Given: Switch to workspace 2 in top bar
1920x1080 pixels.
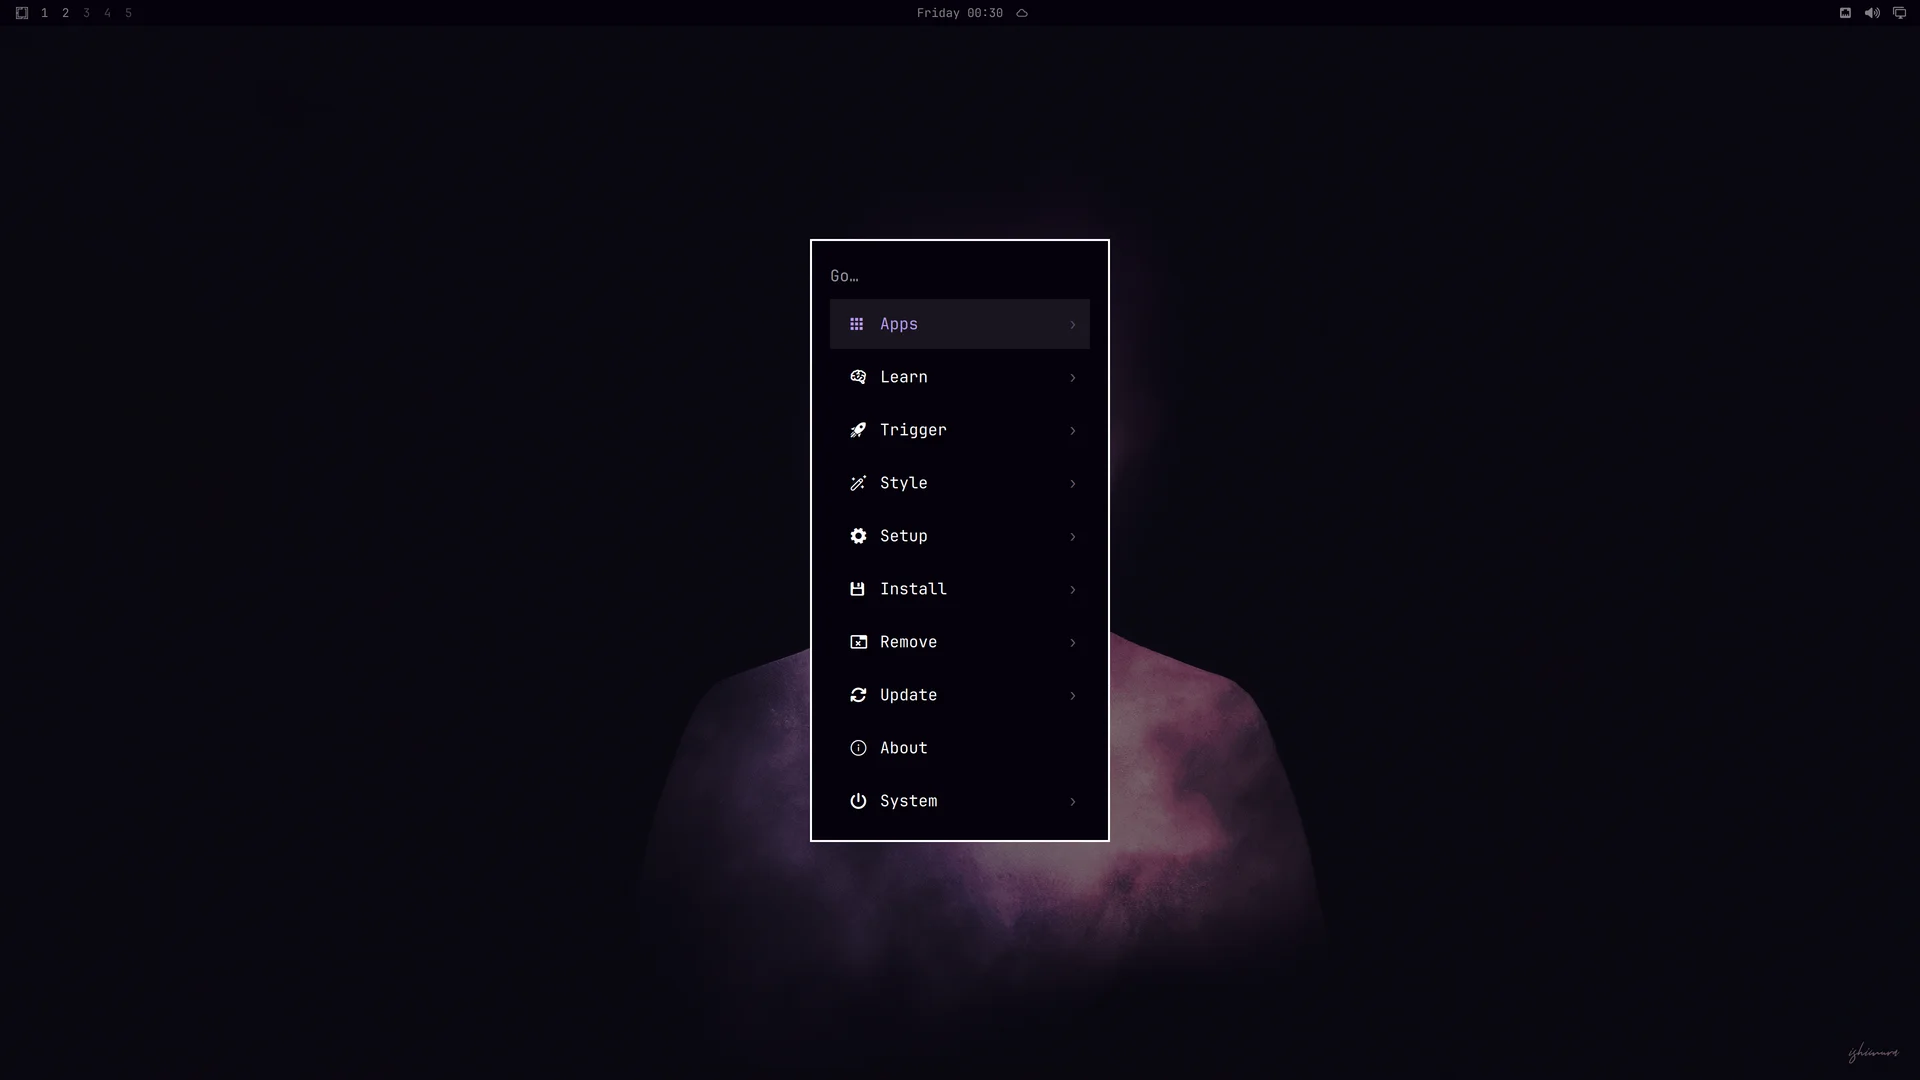Looking at the screenshot, I should (x=65, y=13).
